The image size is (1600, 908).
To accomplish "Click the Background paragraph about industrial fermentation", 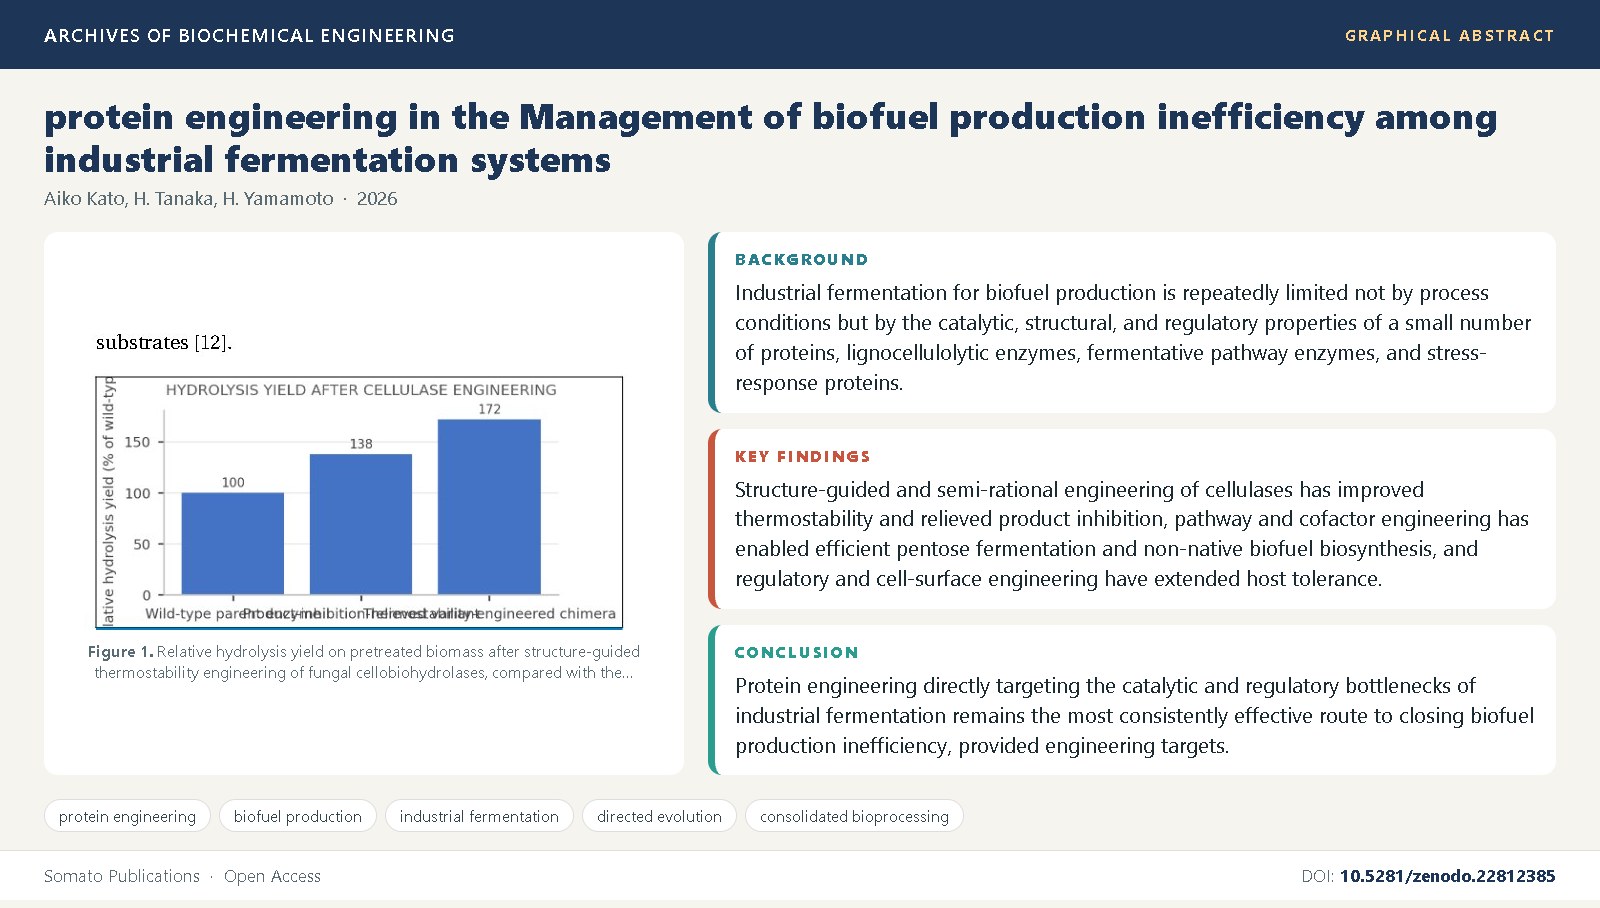I will click(1133, 338).
